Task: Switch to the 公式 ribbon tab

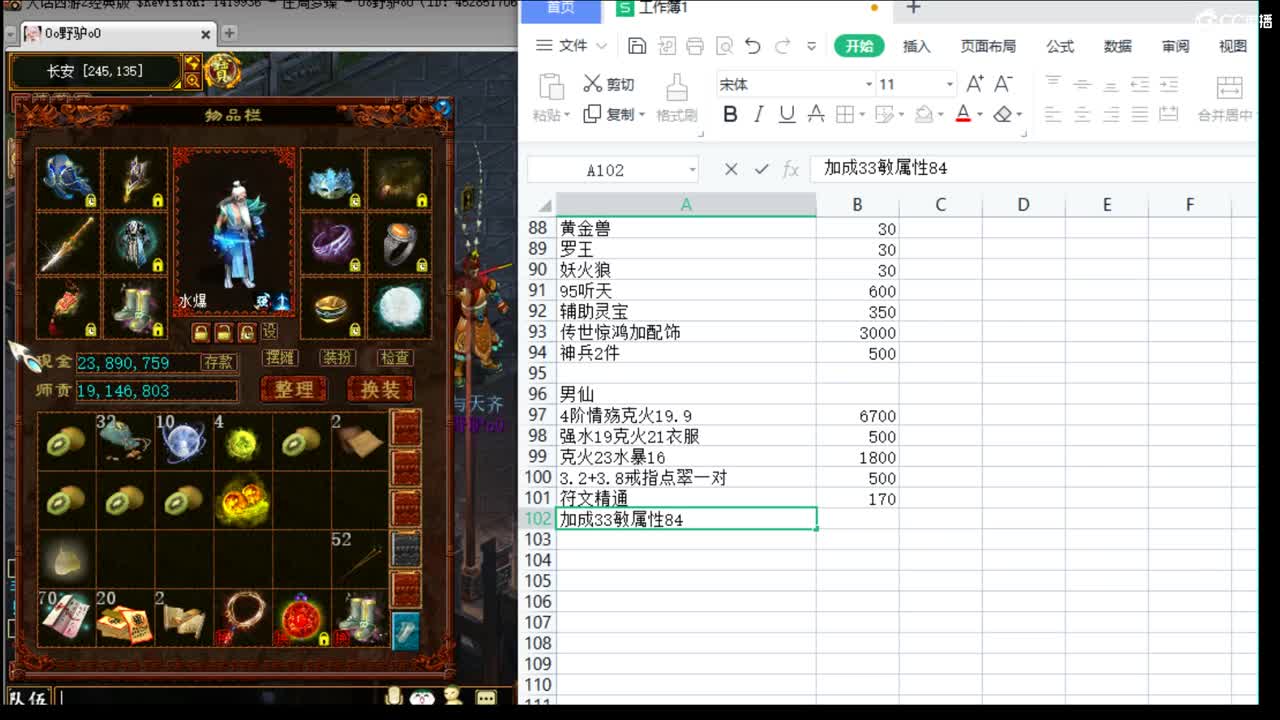Action: point(1060,46)
